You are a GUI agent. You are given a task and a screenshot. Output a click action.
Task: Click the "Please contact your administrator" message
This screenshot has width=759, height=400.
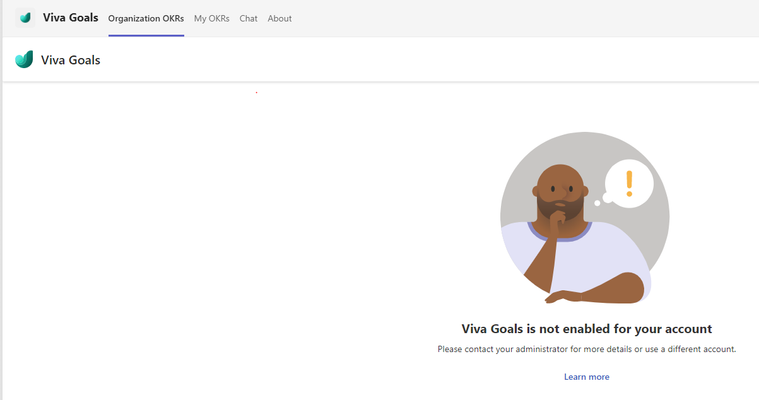pyautogui.click(x=587, y=349)
